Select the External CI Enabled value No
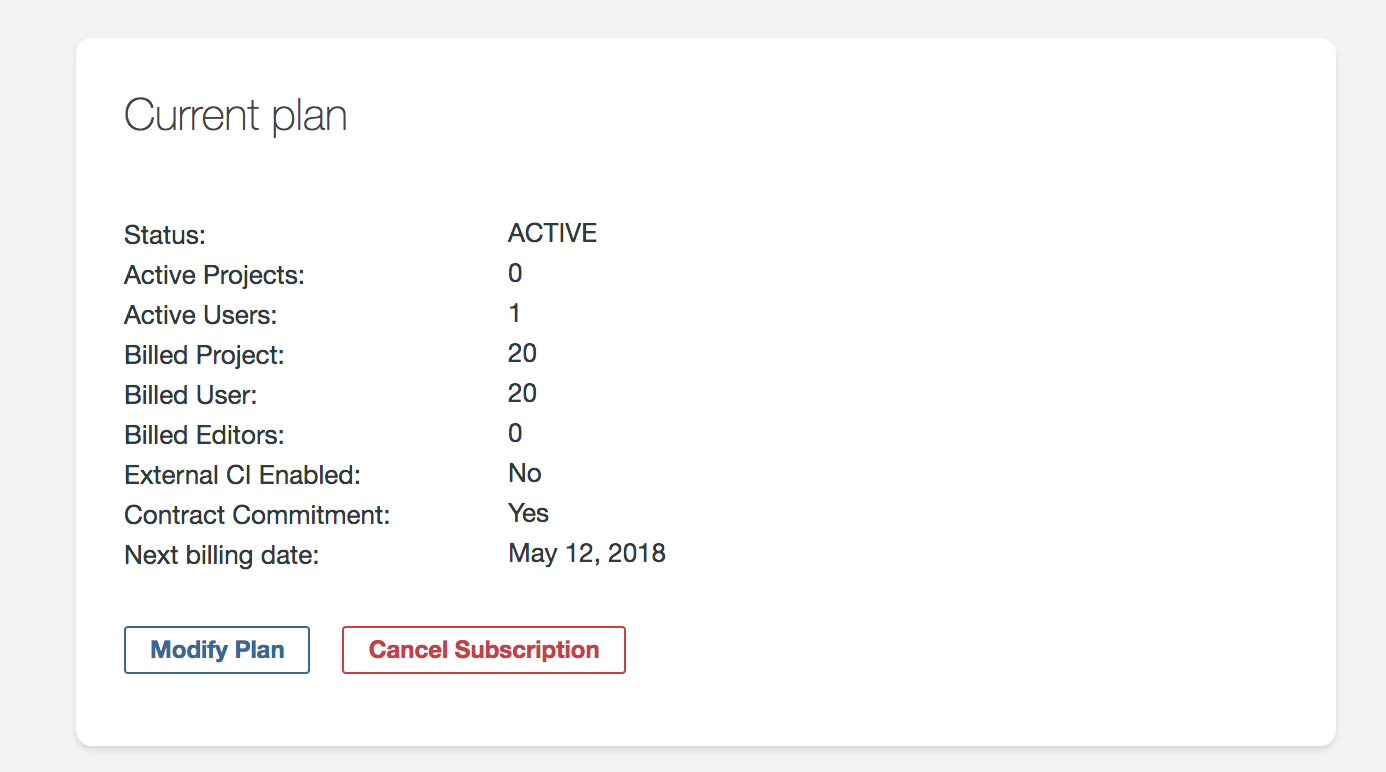 click(x=525, y=474)
